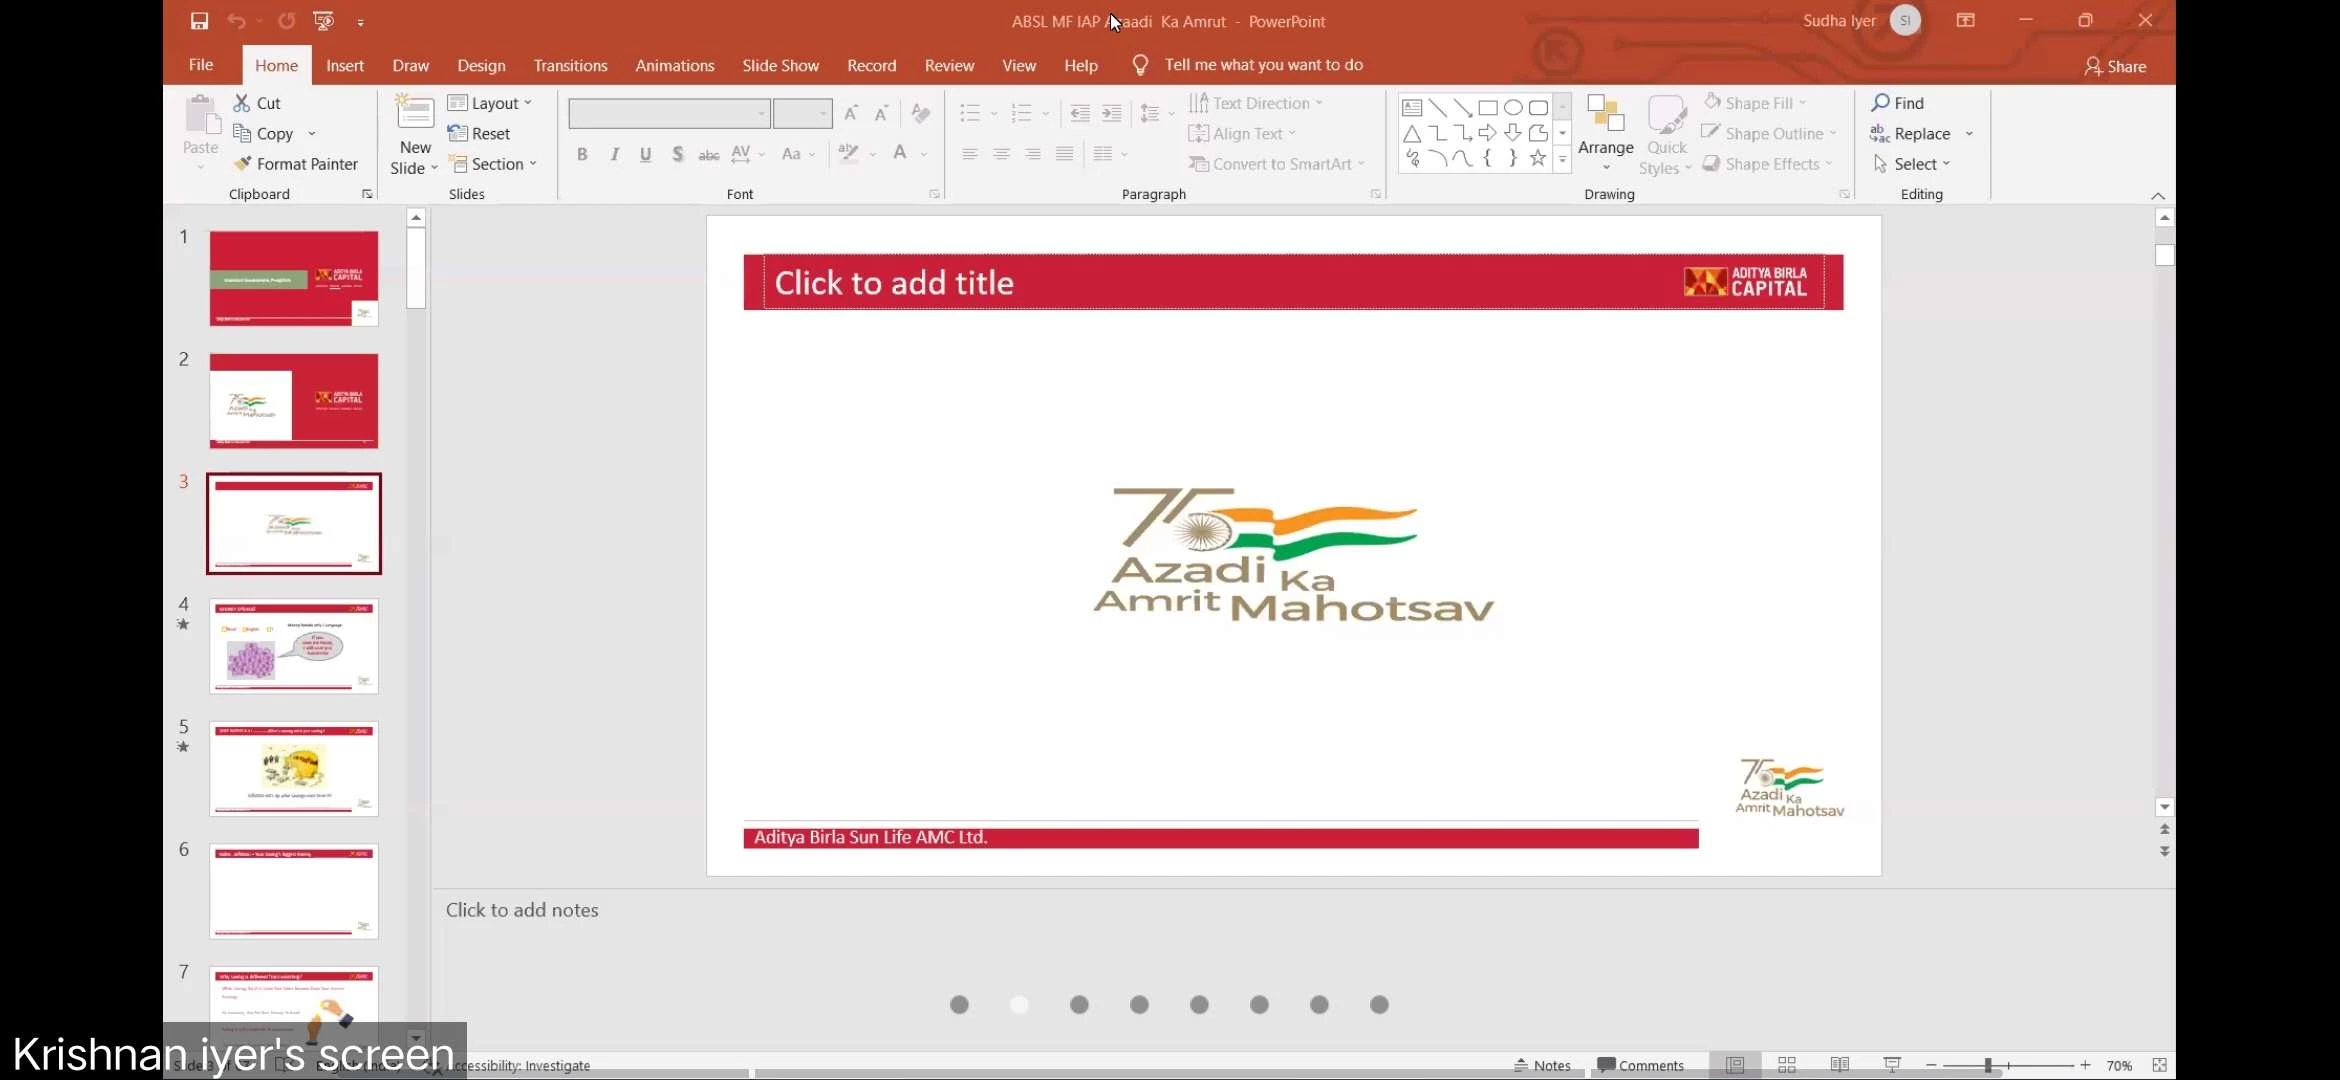Switch to the Insert tab
The height and width of the screenshot is (1080, 2340).
pyautogui.click(x=345, y=65)
